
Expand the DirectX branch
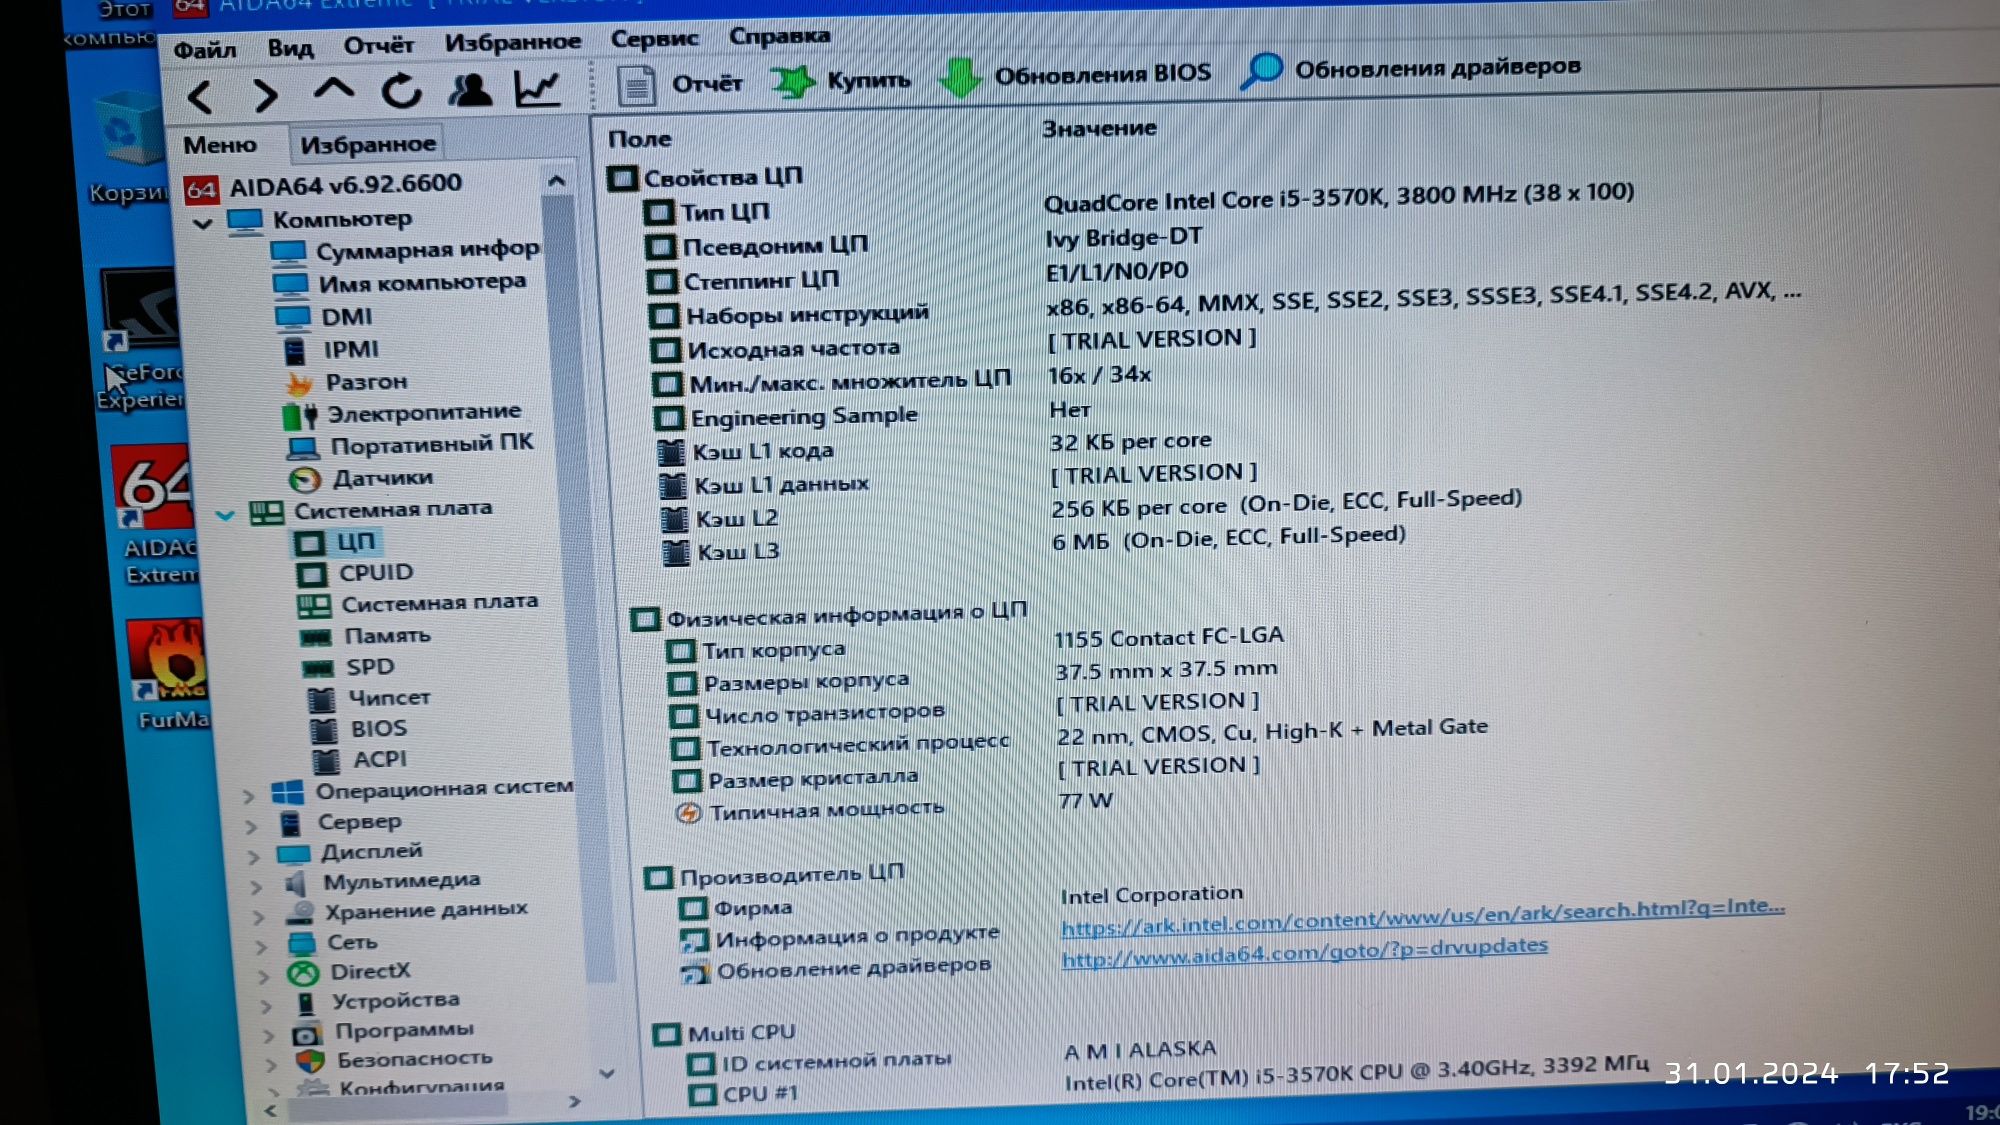coord(264,976)
